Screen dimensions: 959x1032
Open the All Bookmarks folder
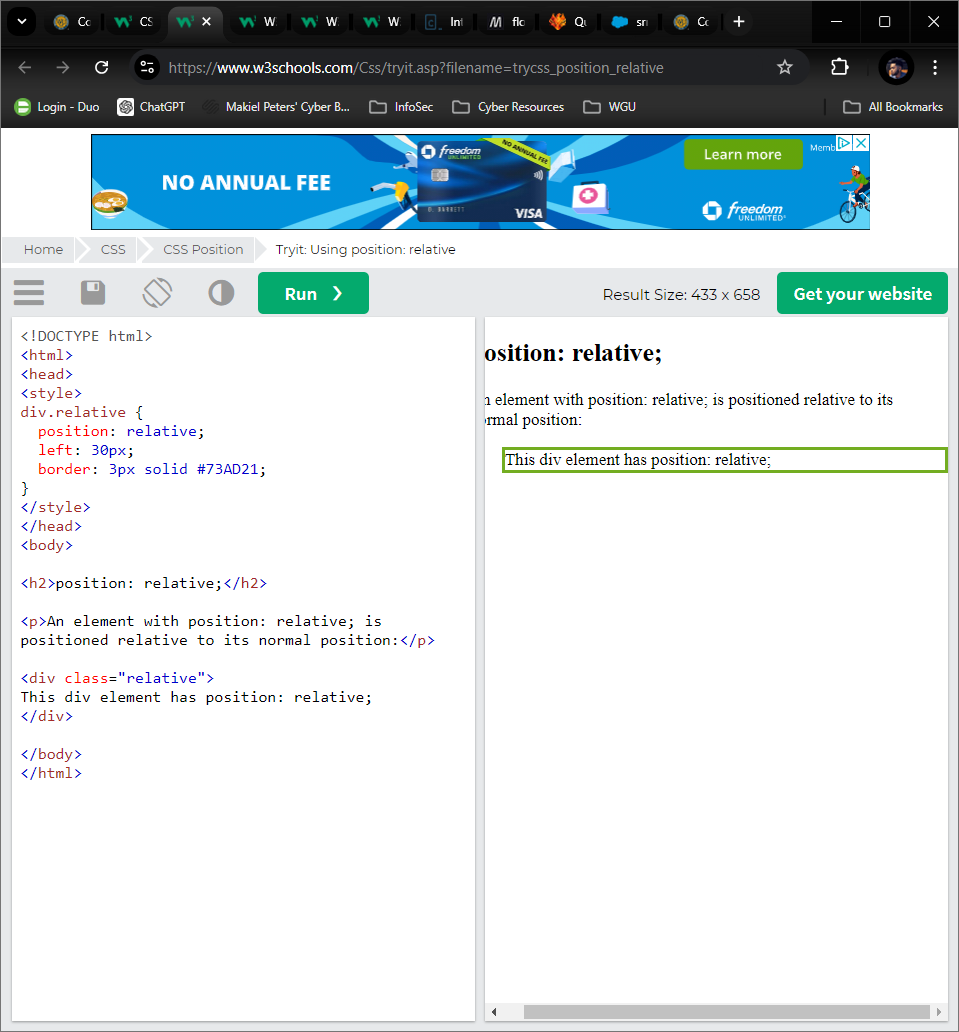(893, 107)
